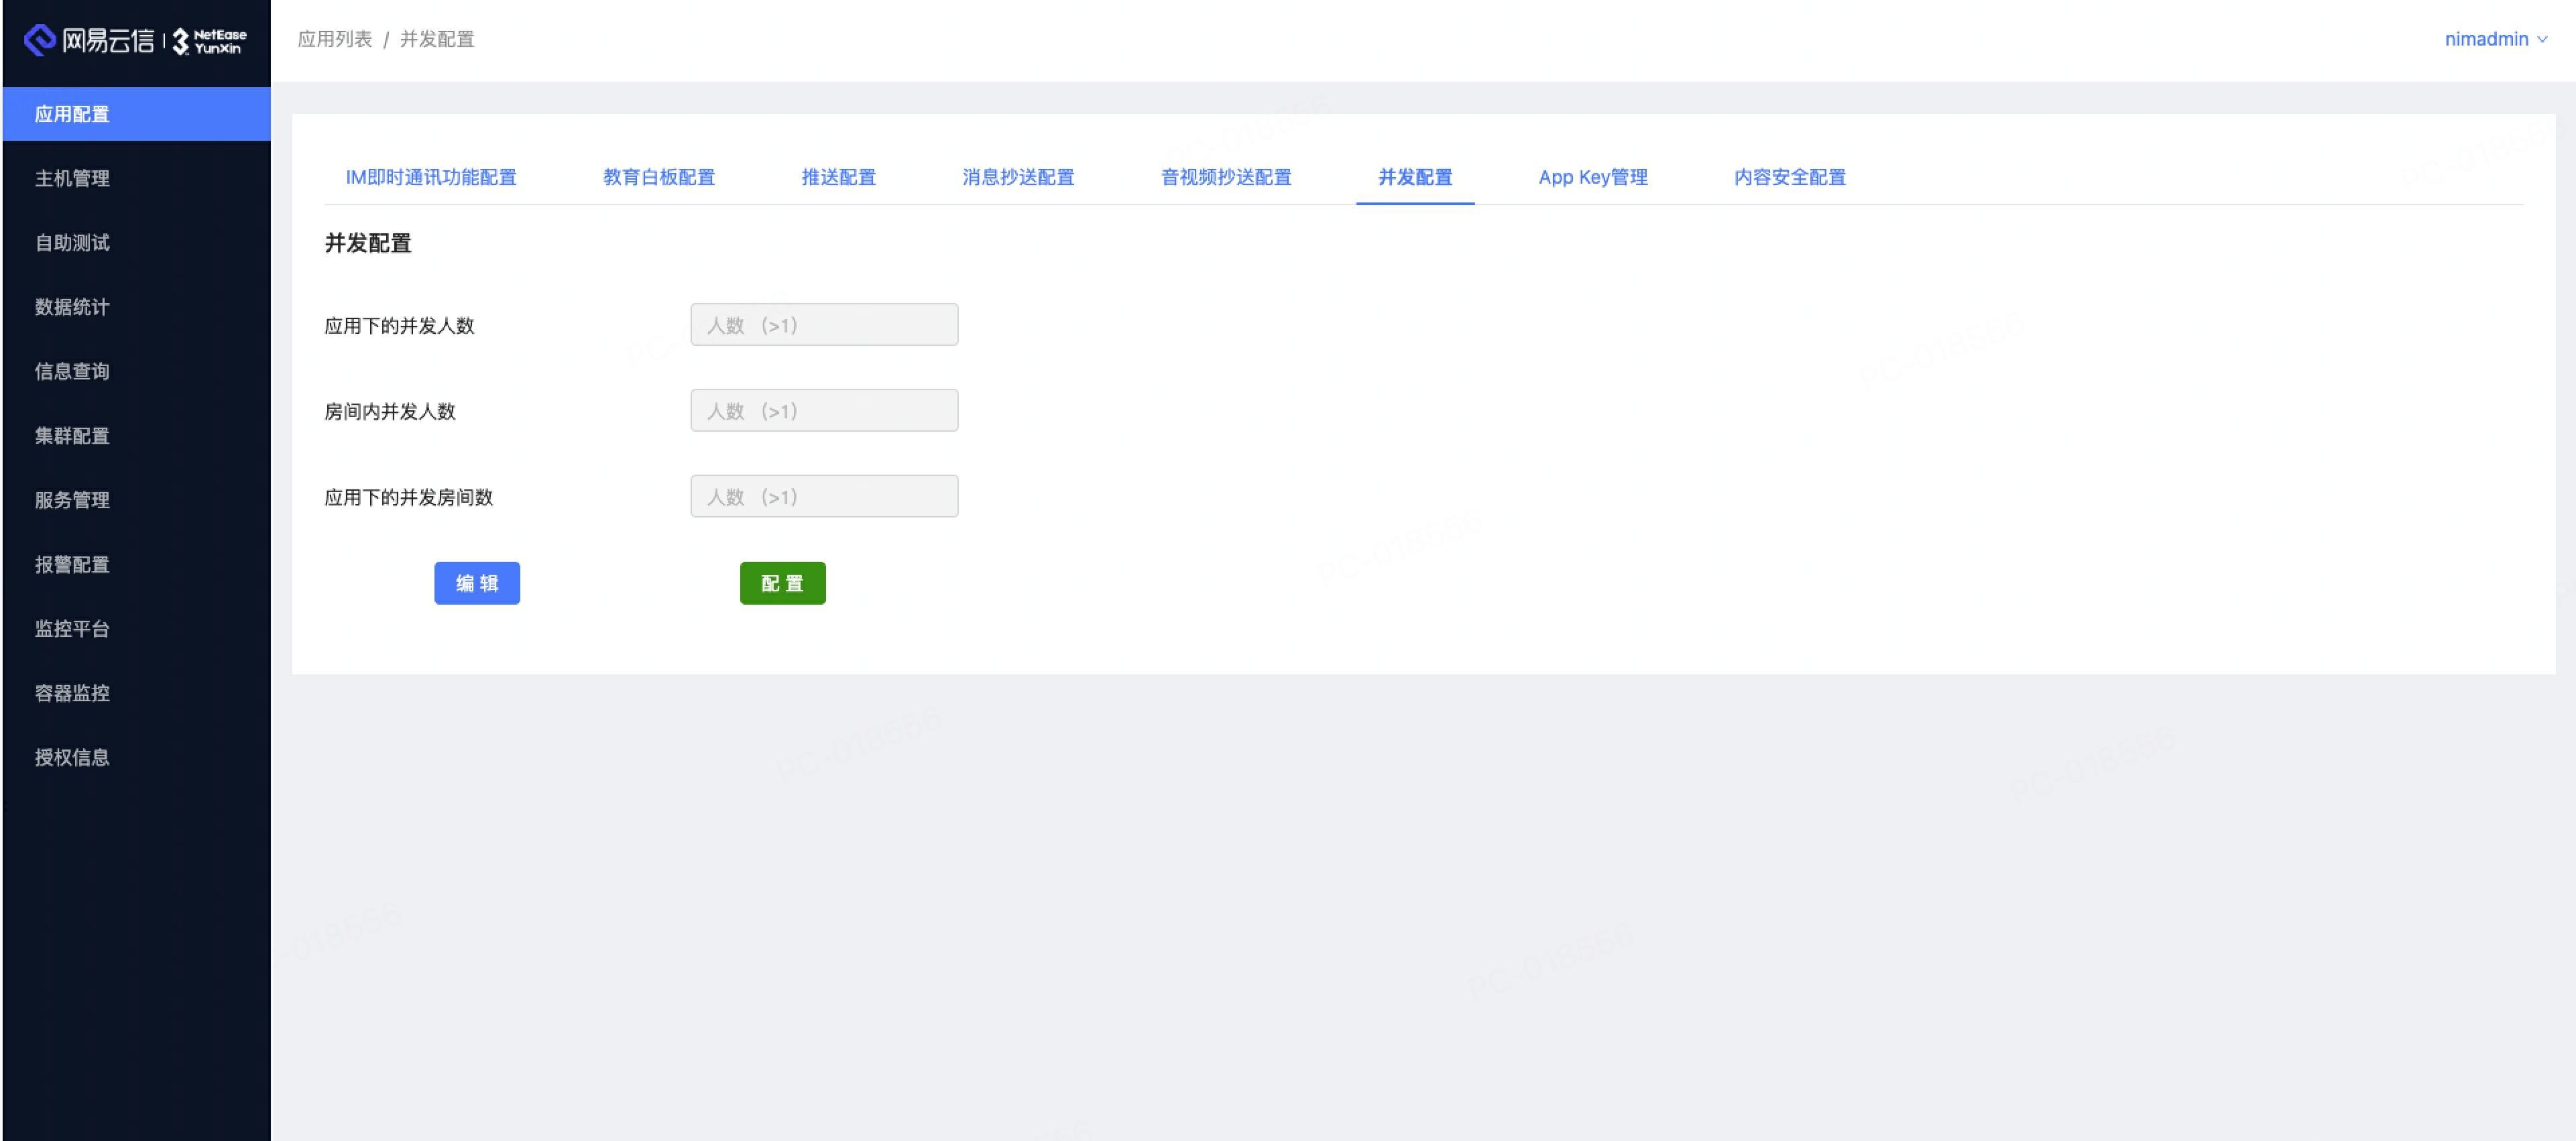Click the 应用列表 breadcrumb link
Screen dimensions: 2576x1141
click(335, 39)
